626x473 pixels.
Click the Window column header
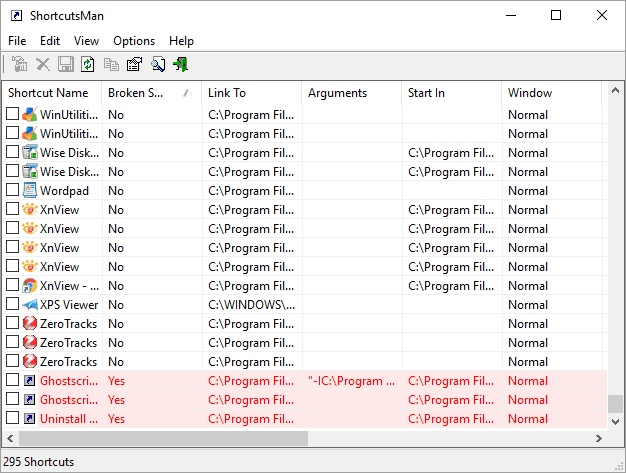coord(551,93)
